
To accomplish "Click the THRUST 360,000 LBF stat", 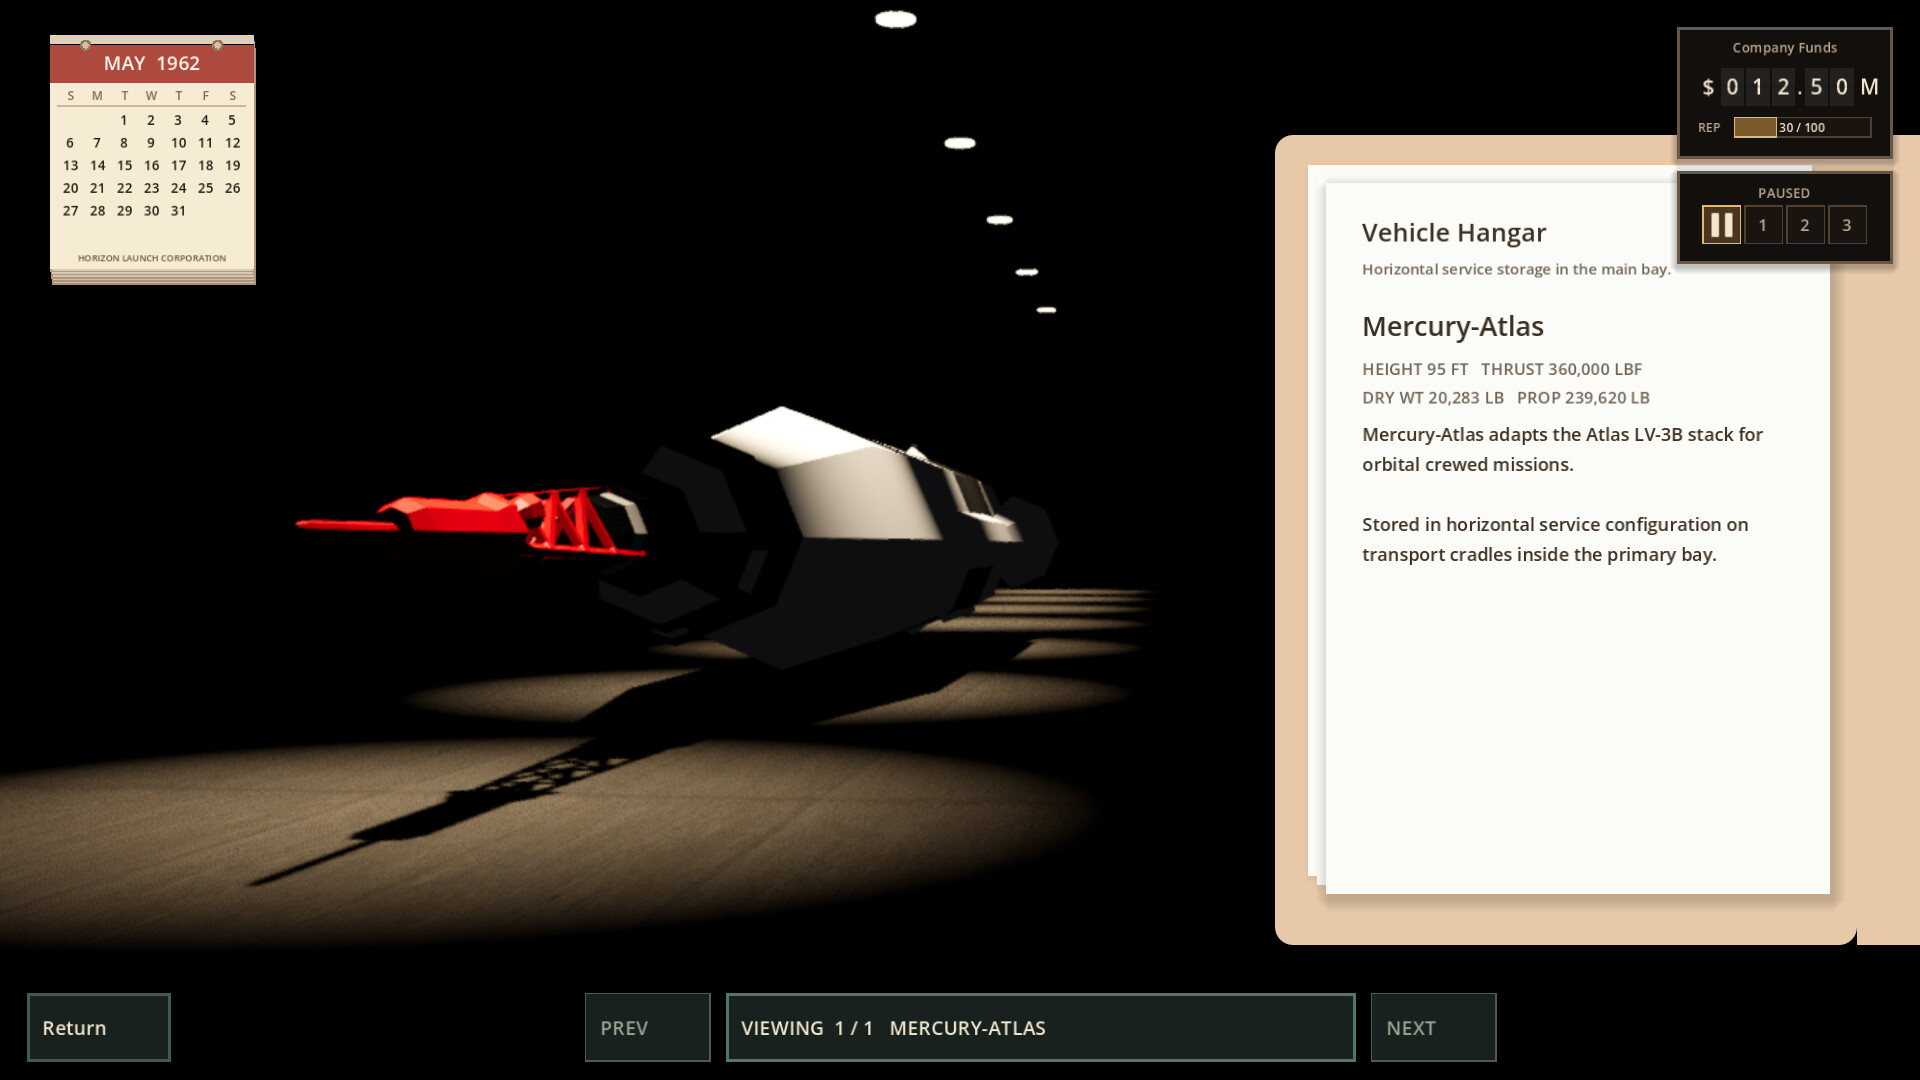I will coord(1561,369).
